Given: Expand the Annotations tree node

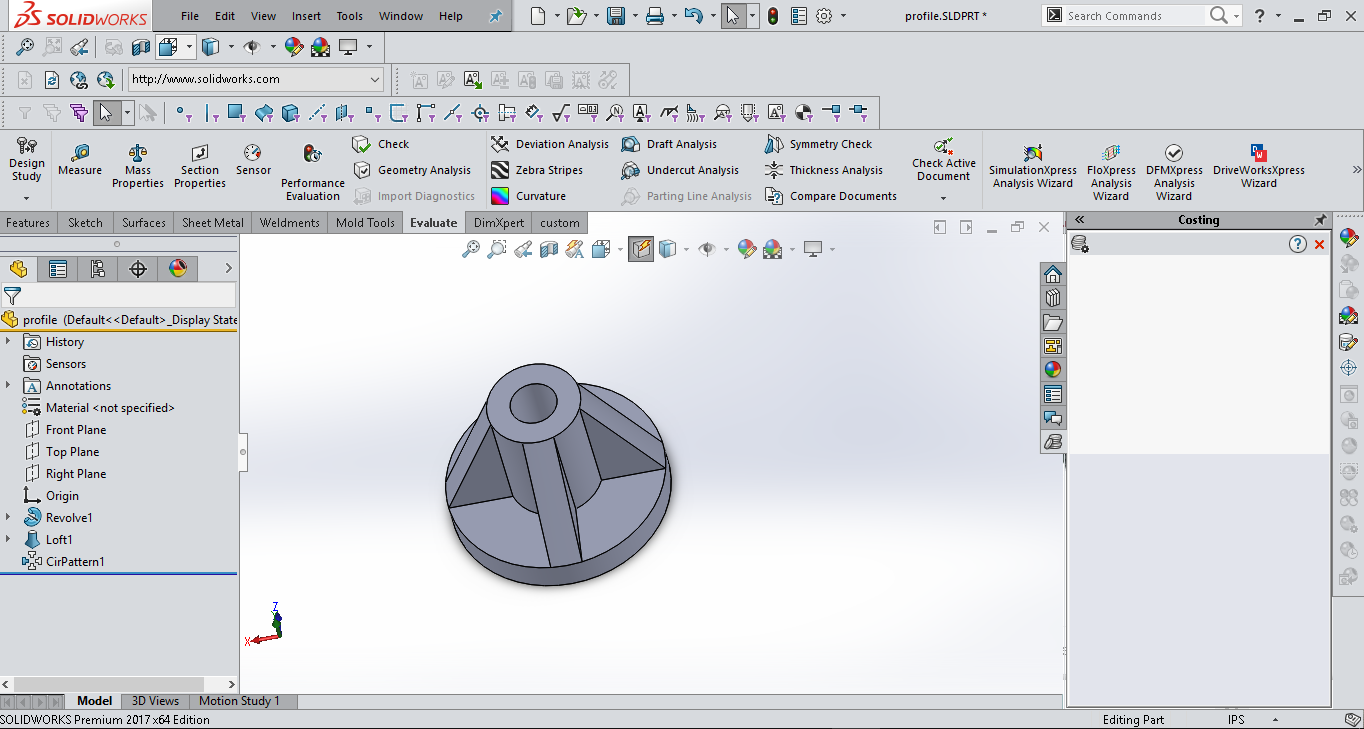Looking at the screenshot, I should click(x=8, y=386).
